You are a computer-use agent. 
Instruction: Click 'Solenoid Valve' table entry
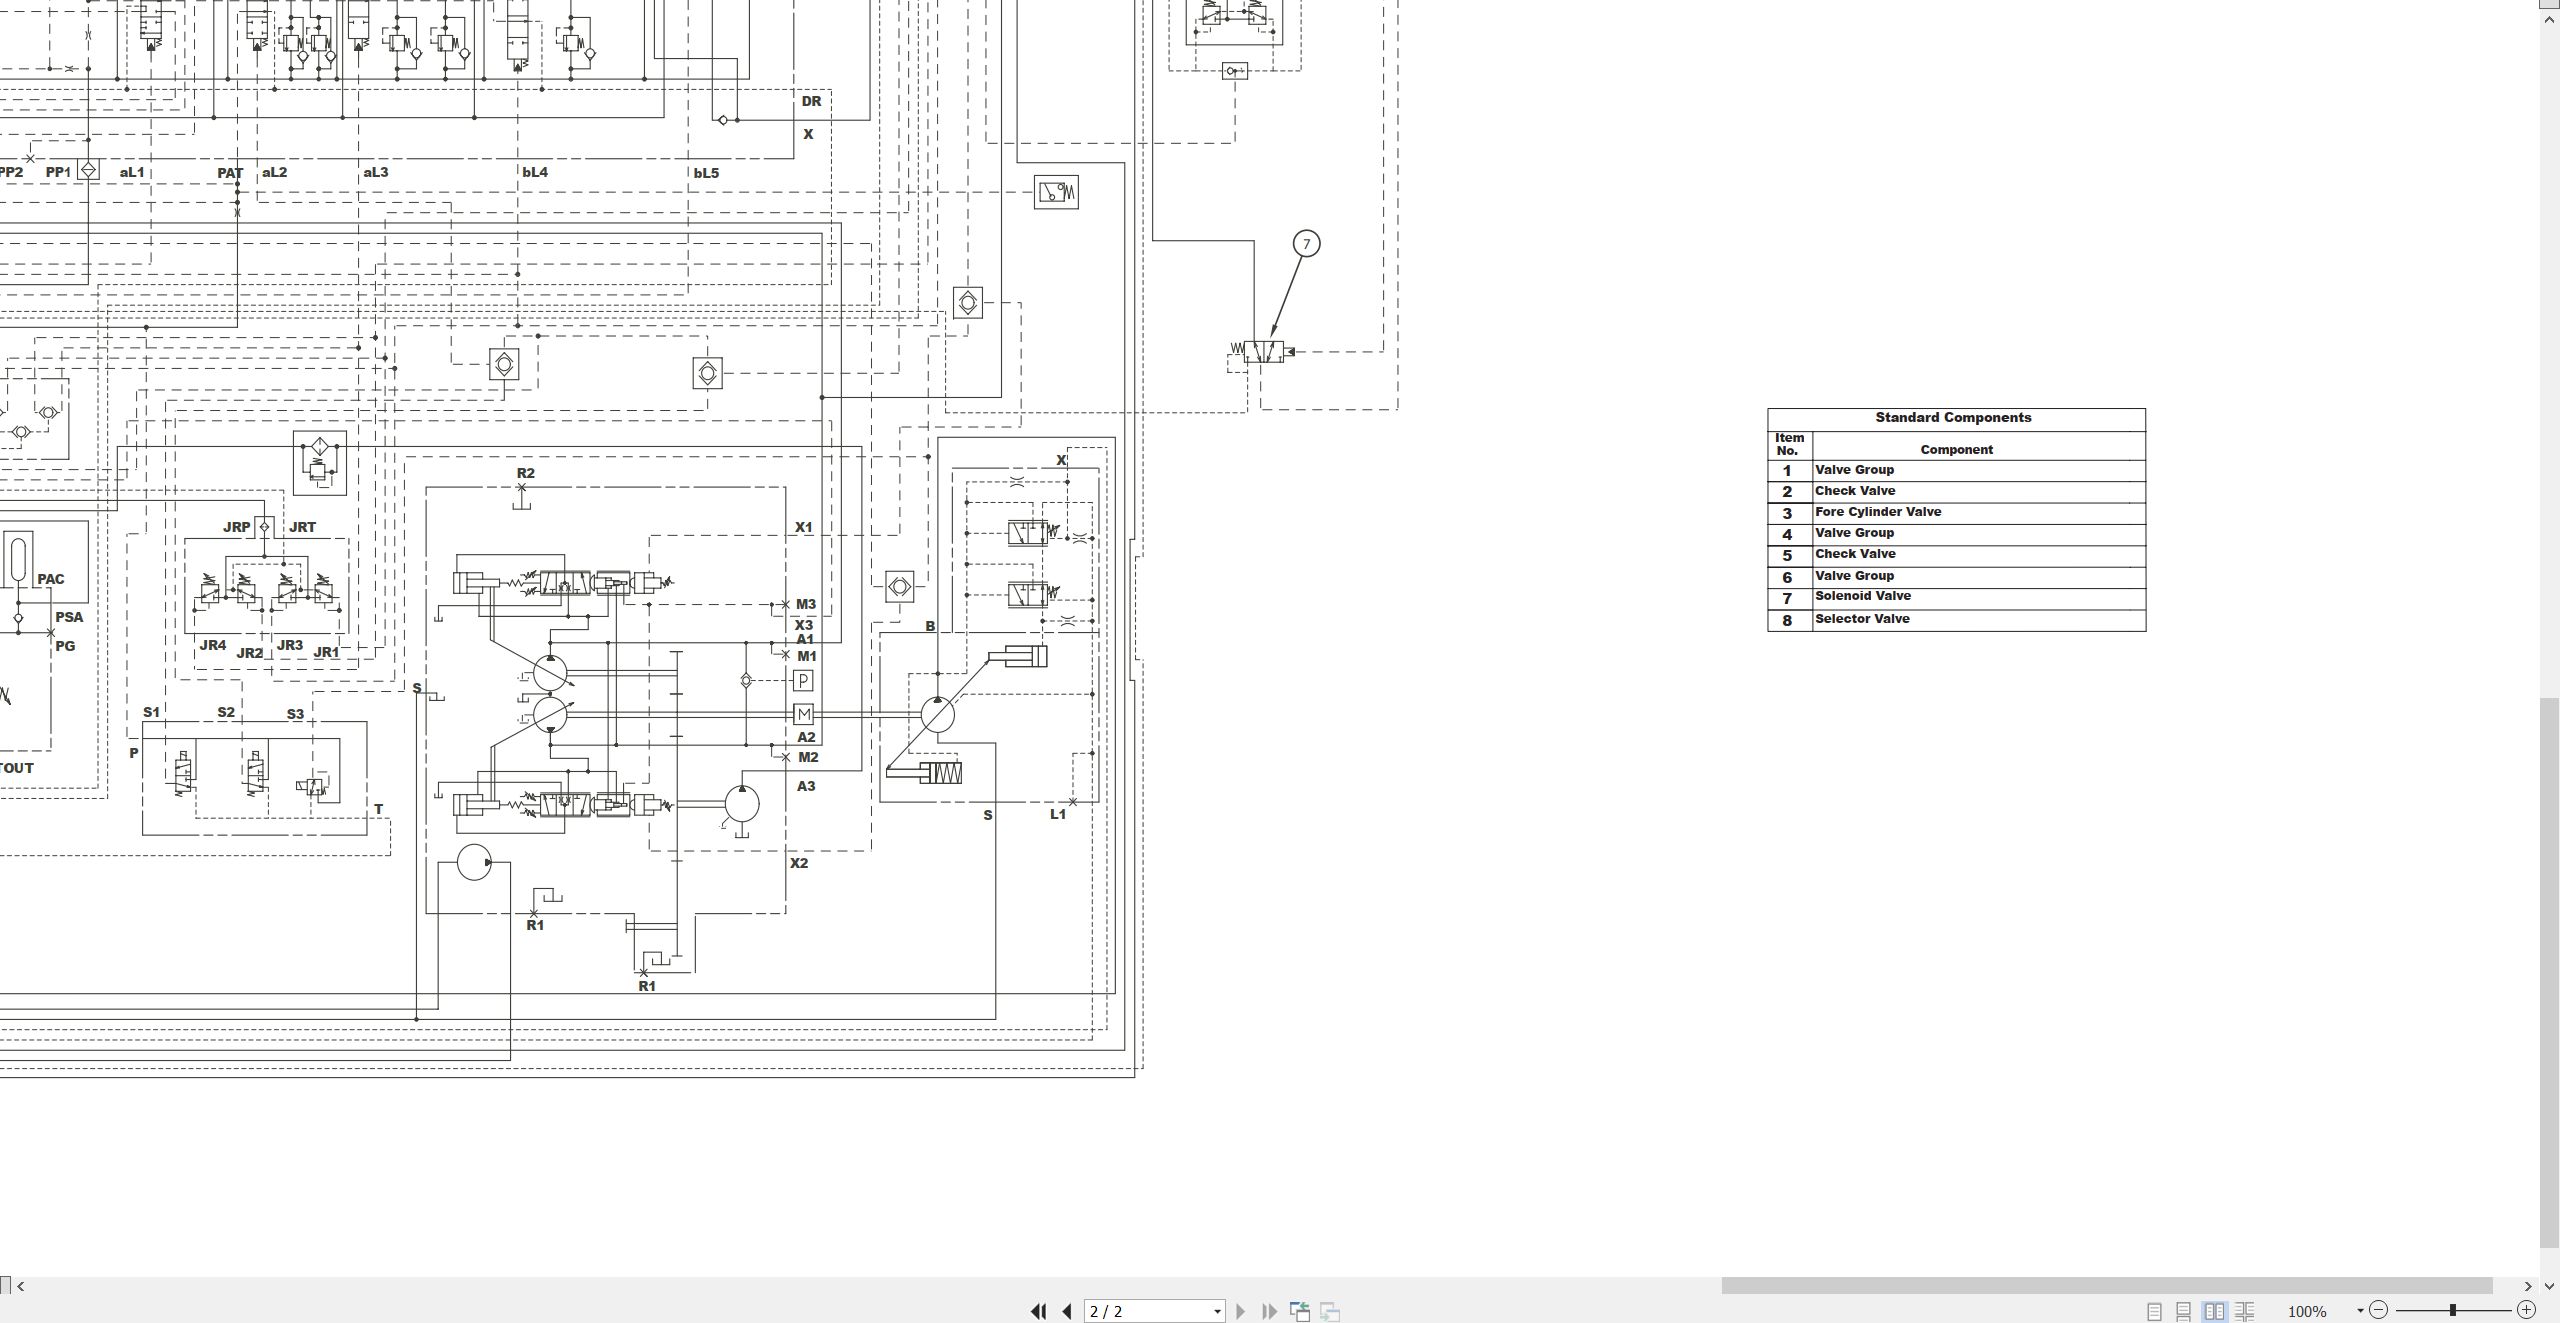(1863, 596)
